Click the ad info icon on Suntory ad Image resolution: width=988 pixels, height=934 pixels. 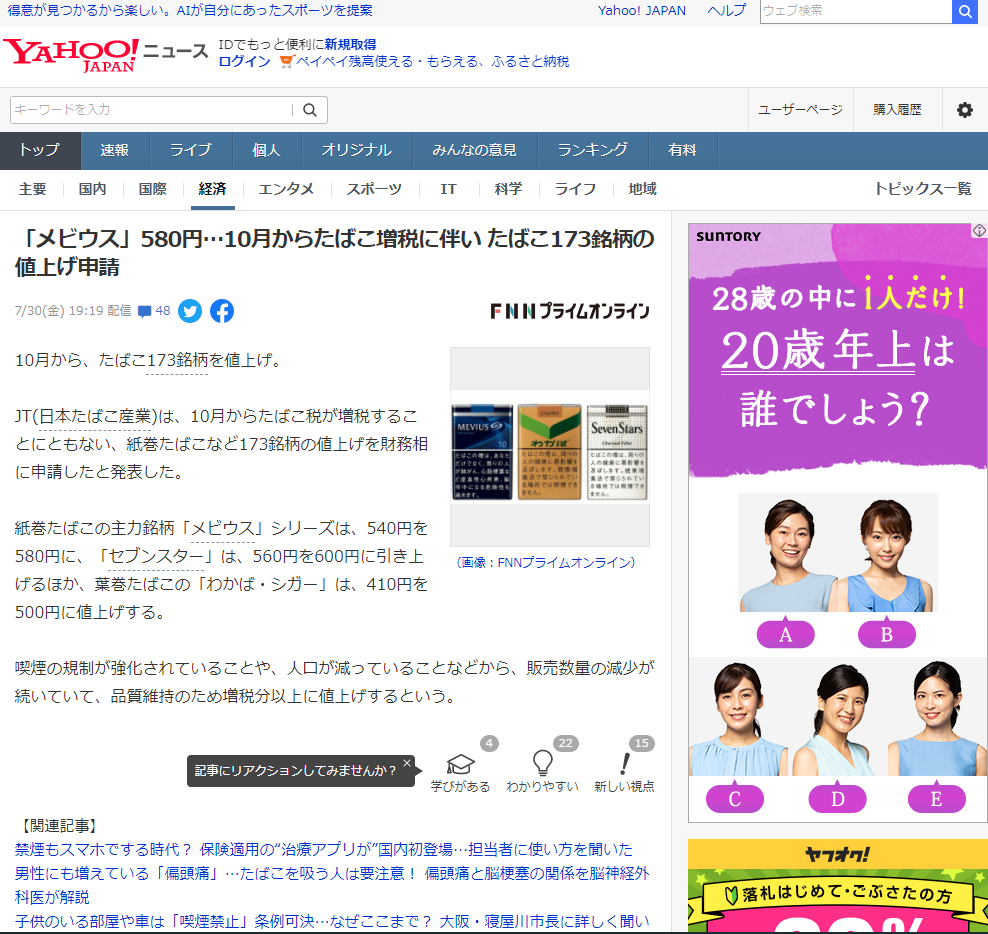[979, 231]
